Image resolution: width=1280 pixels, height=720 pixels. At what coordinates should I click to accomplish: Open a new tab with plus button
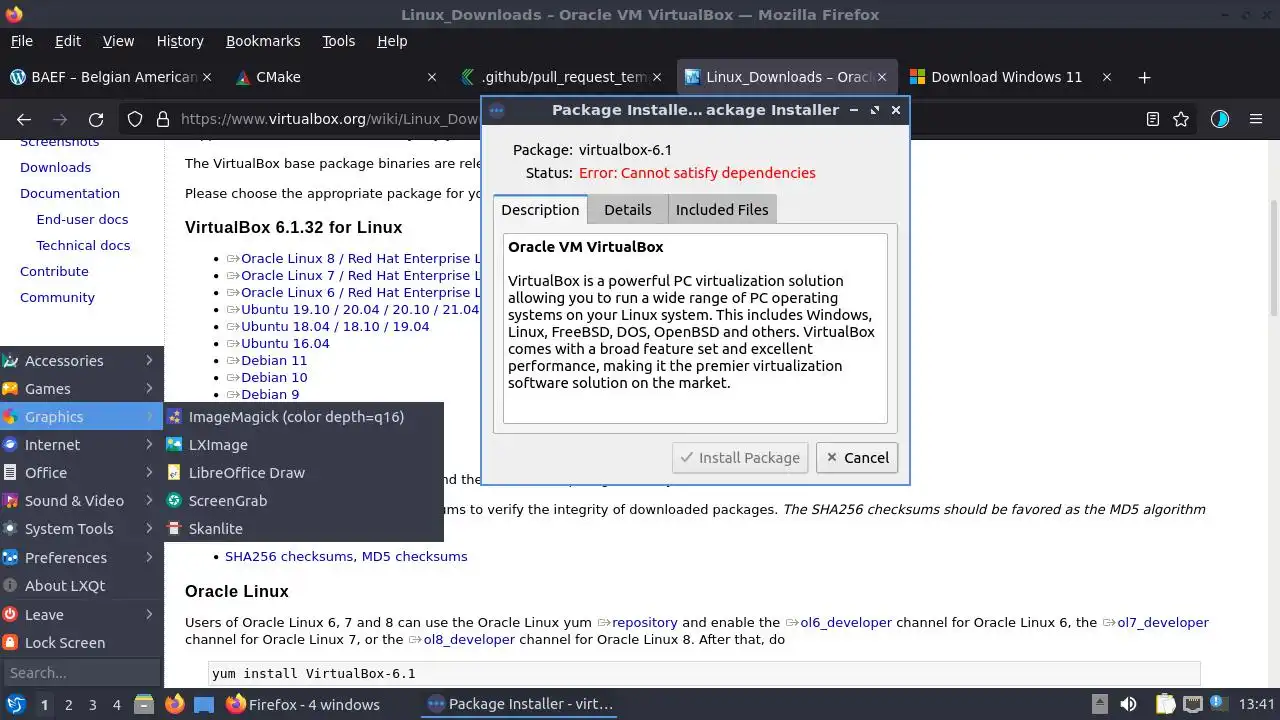click(1144, 77)
